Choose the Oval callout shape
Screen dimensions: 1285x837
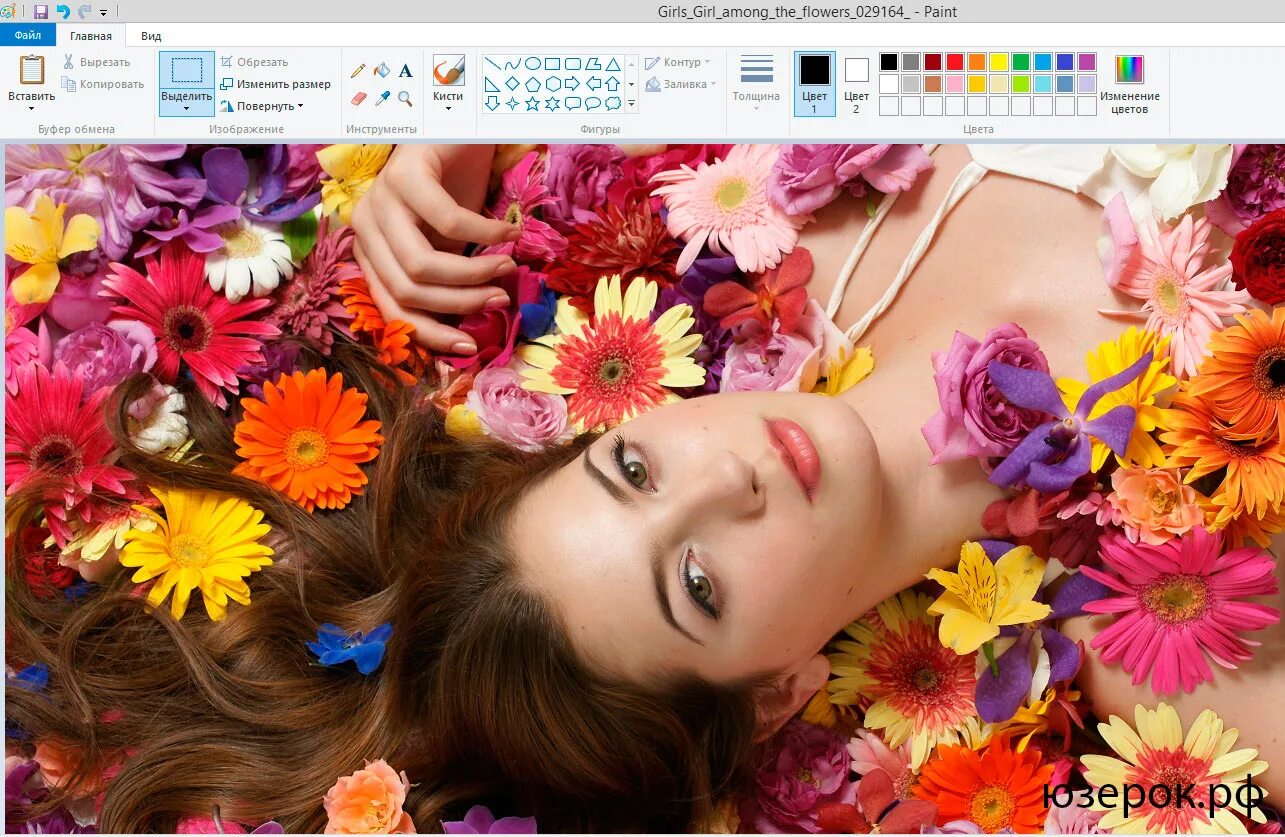coord(592,103)
